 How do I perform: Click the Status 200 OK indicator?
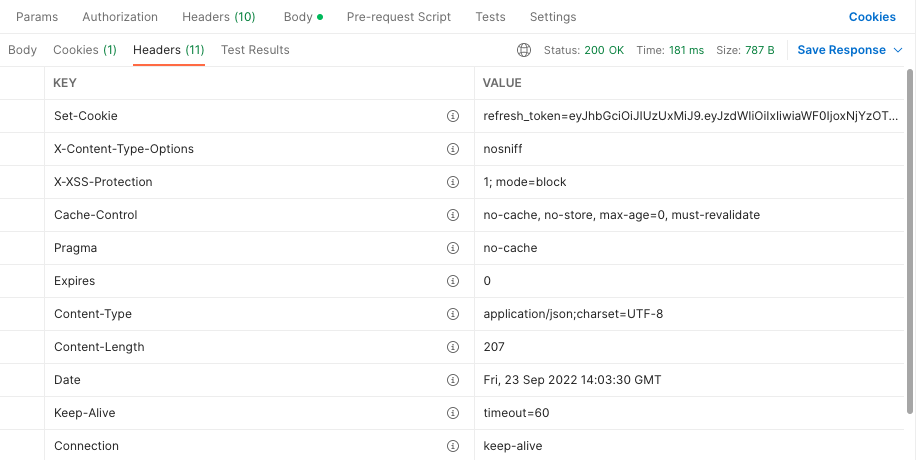pos(584,50)
